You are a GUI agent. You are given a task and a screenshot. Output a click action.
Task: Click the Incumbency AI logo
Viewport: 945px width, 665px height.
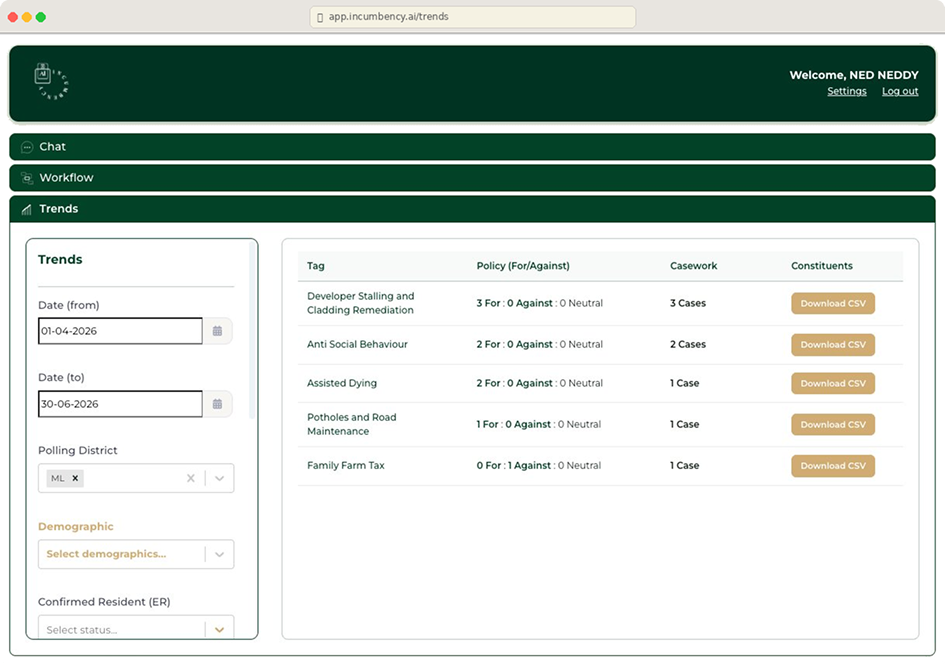pyautogui.click(x=51, y=81)
